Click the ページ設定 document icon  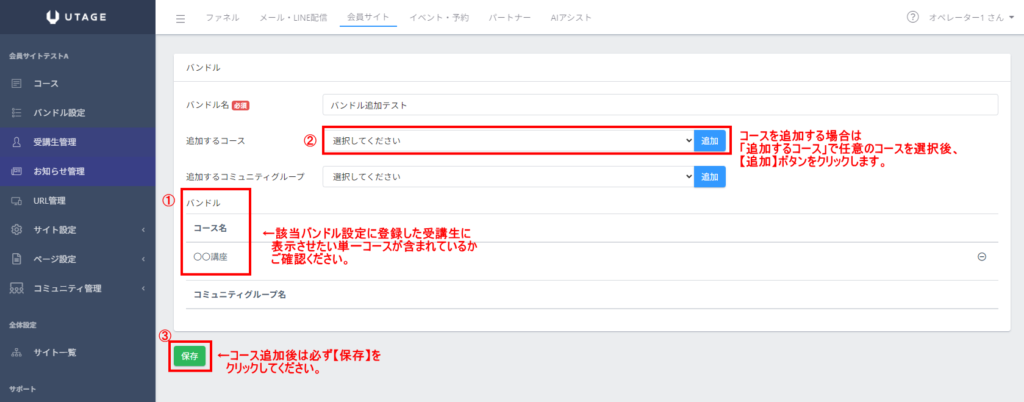point(17,259)
